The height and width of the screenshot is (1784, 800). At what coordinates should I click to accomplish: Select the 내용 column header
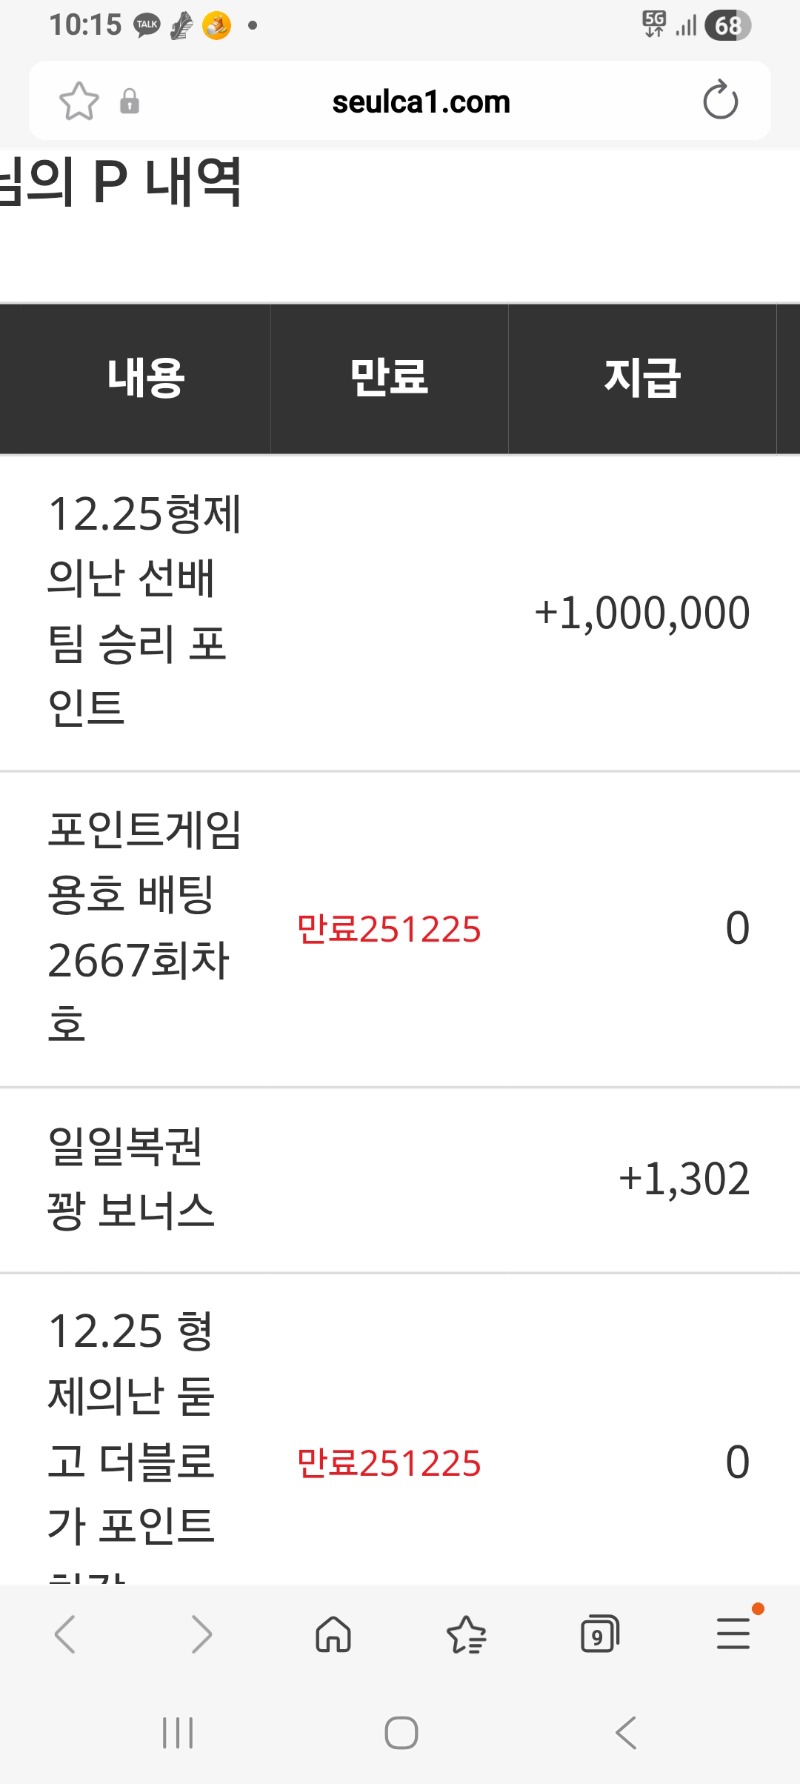146,379
